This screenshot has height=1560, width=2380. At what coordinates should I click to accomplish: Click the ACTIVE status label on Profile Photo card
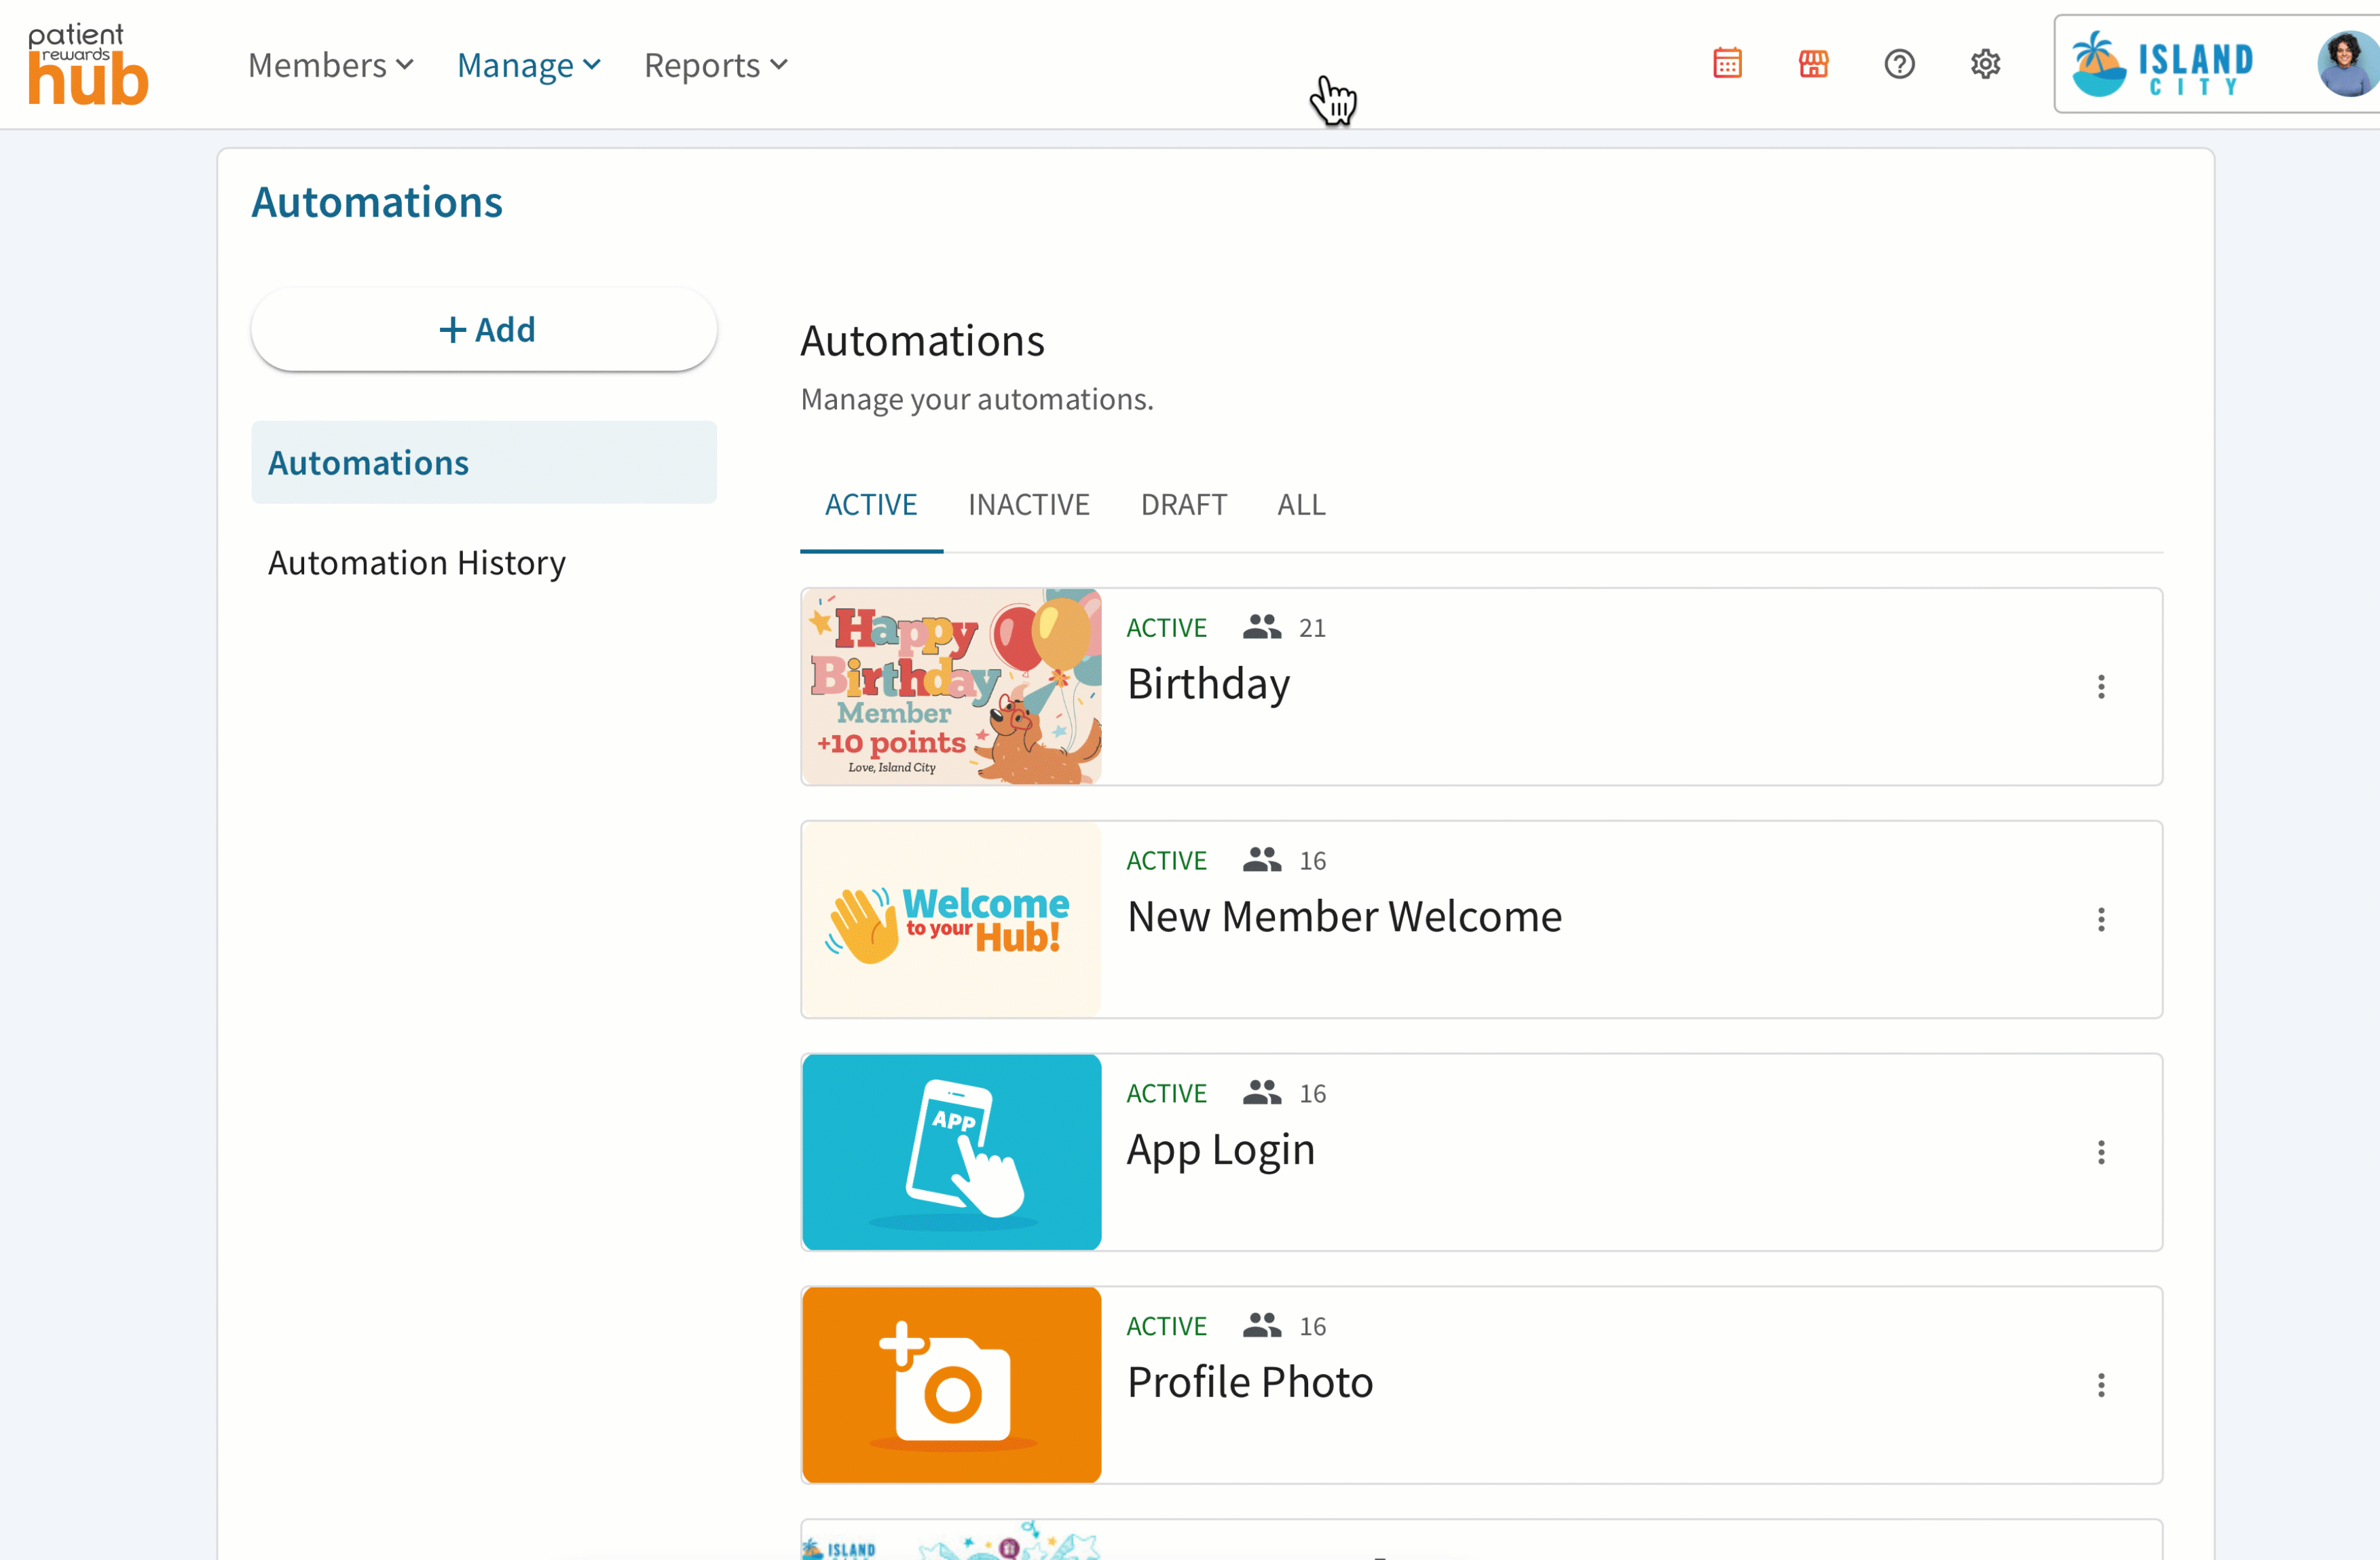tap(1166, 1327)
